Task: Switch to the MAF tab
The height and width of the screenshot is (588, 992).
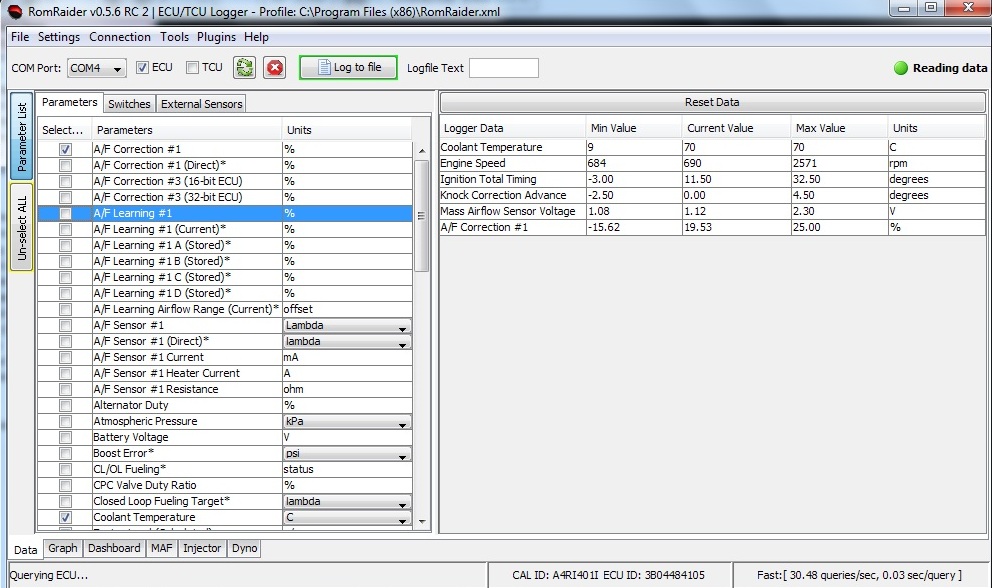Action: pos(161,548)
